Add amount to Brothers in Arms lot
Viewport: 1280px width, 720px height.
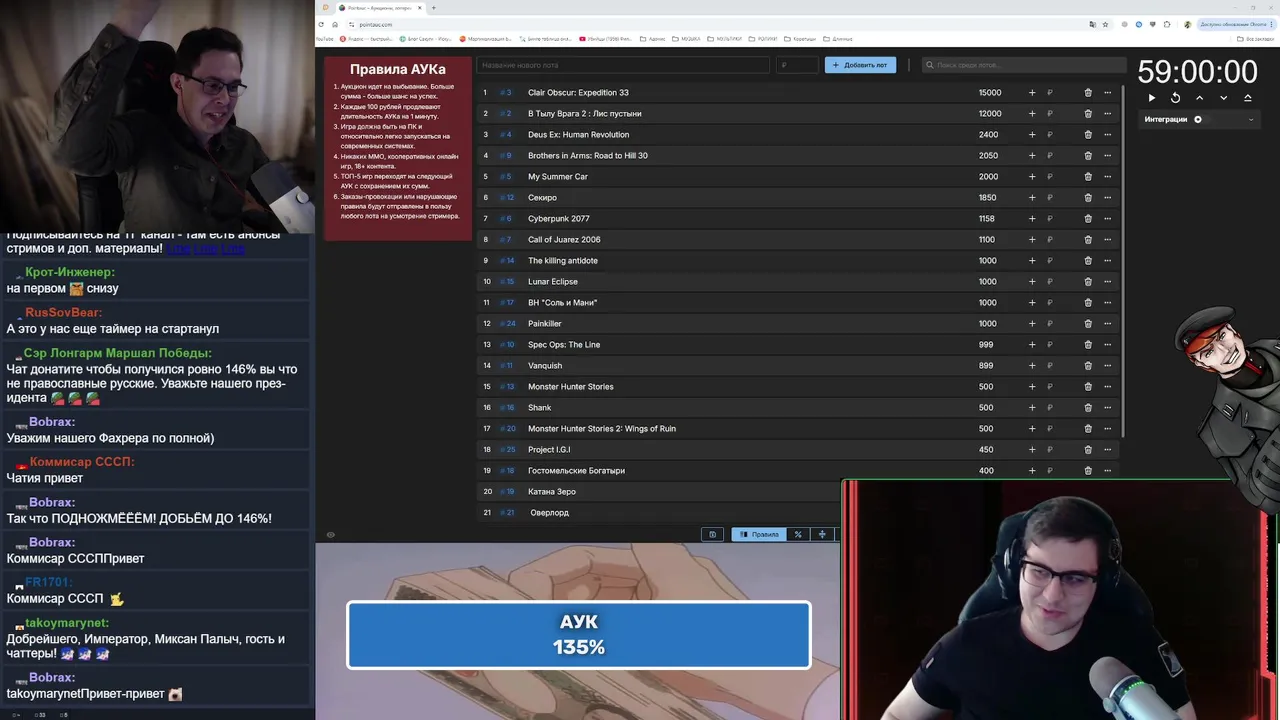coord(1032,156)
